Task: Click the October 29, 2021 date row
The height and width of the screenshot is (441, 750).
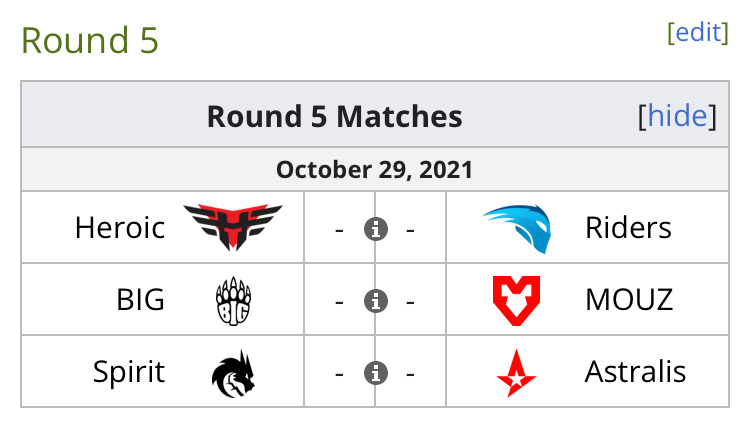Action: [x=375, y=170]
